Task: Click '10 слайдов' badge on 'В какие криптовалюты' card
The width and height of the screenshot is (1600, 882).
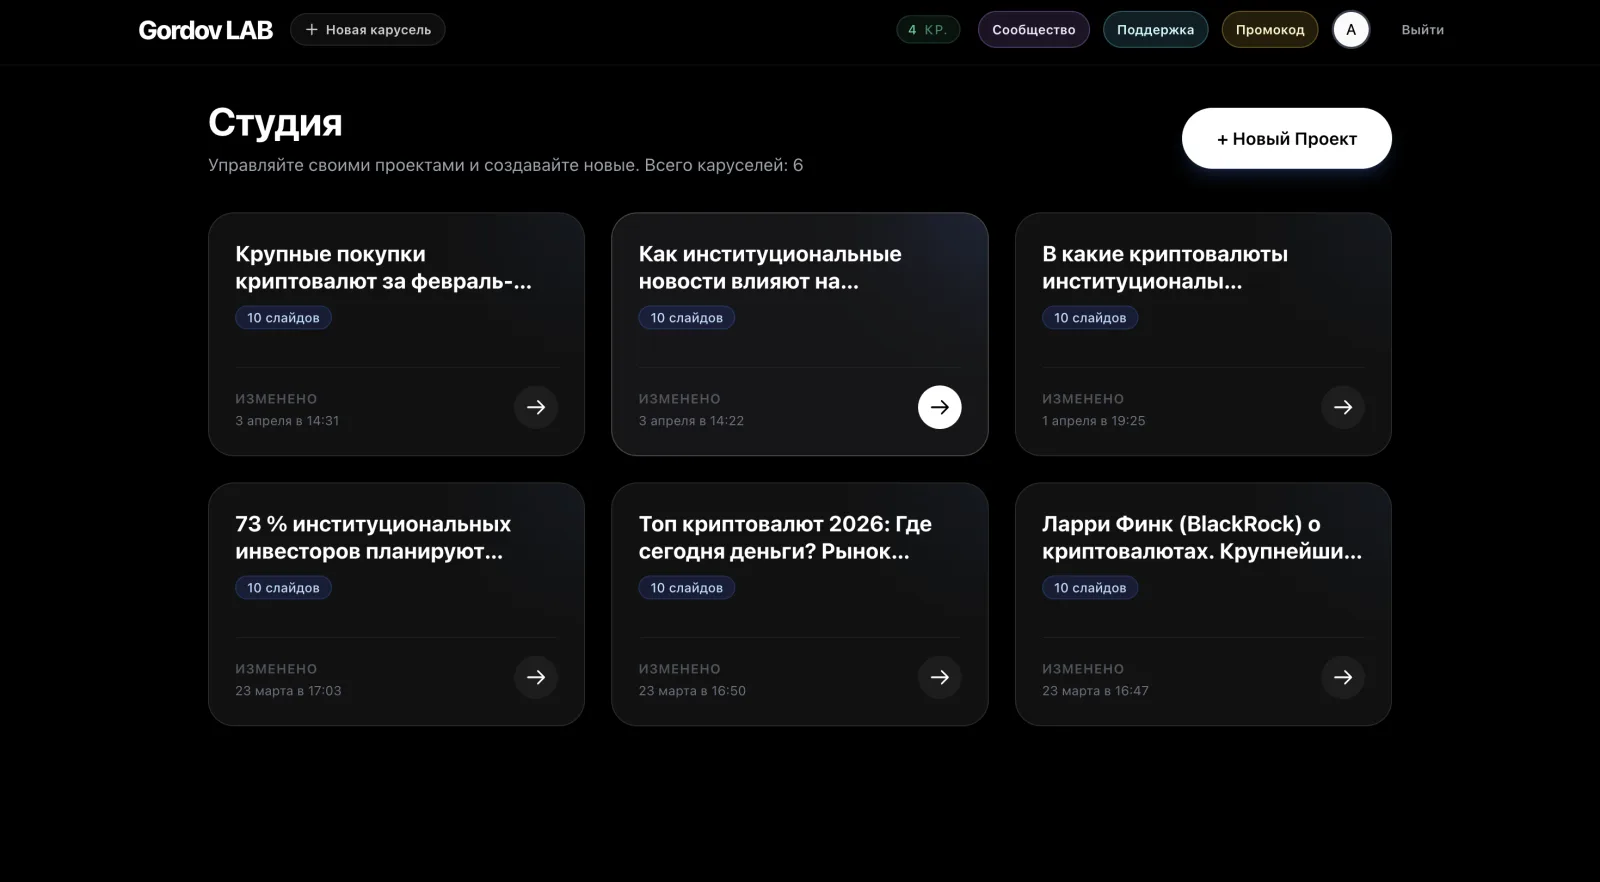Action: point(1090,318)
